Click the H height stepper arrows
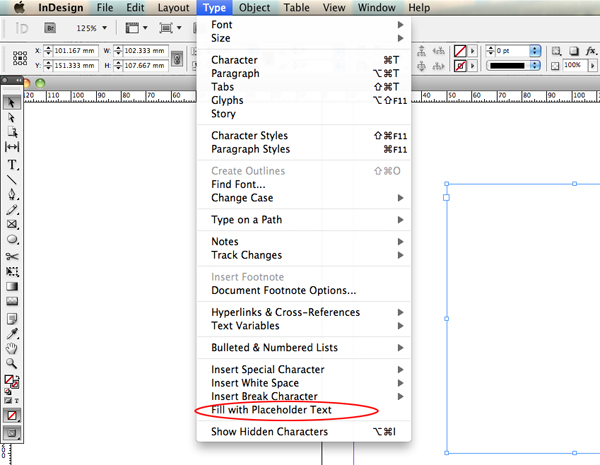The width and height of the screenshot is (600, 465). (118, 66)
